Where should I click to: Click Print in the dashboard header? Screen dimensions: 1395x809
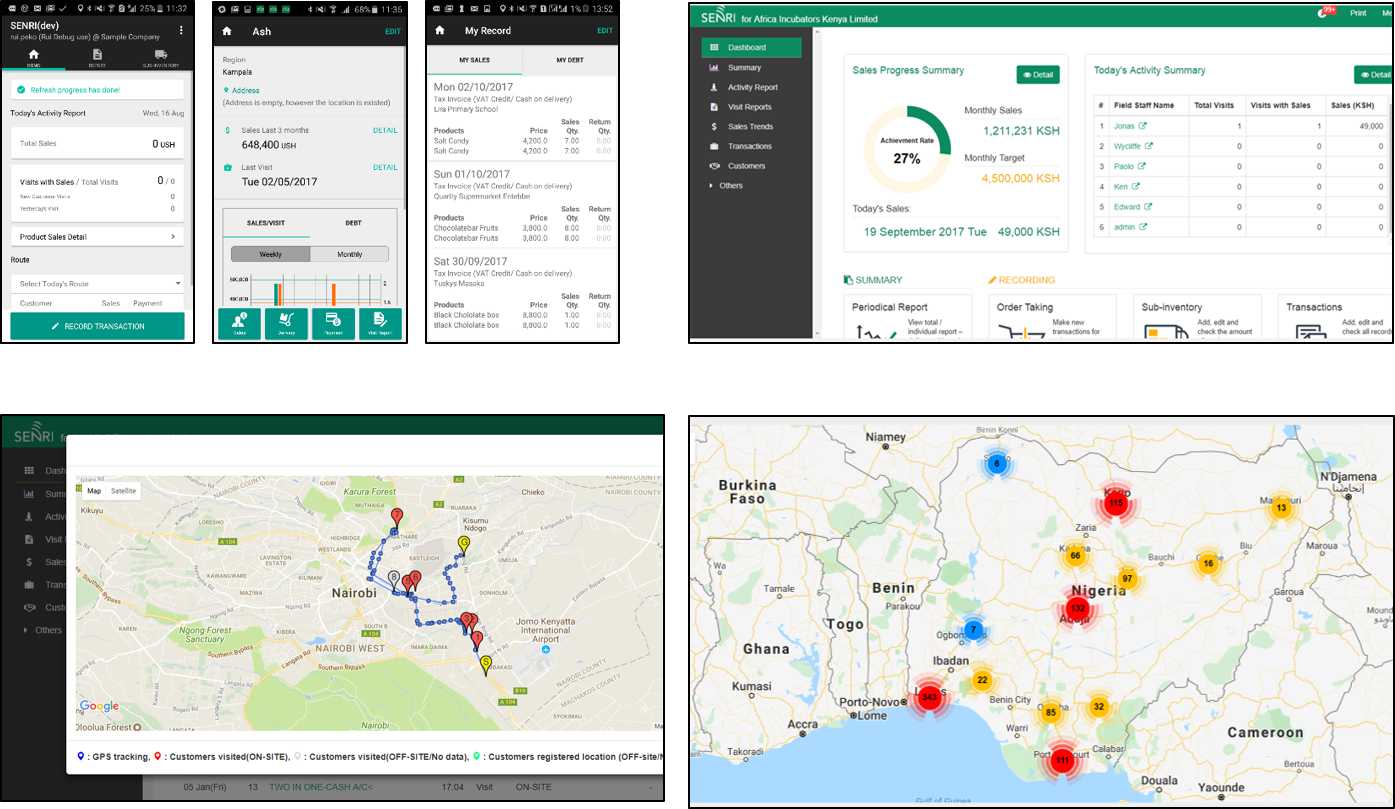pos(1358,13)
